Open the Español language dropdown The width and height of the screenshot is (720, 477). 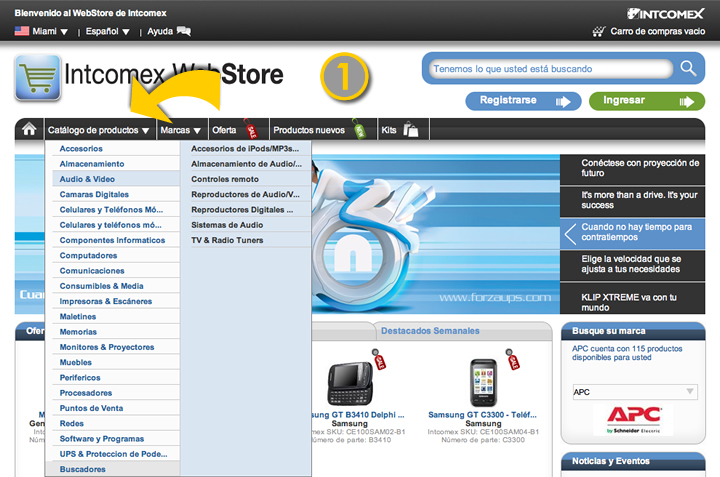tap(107, 31)
